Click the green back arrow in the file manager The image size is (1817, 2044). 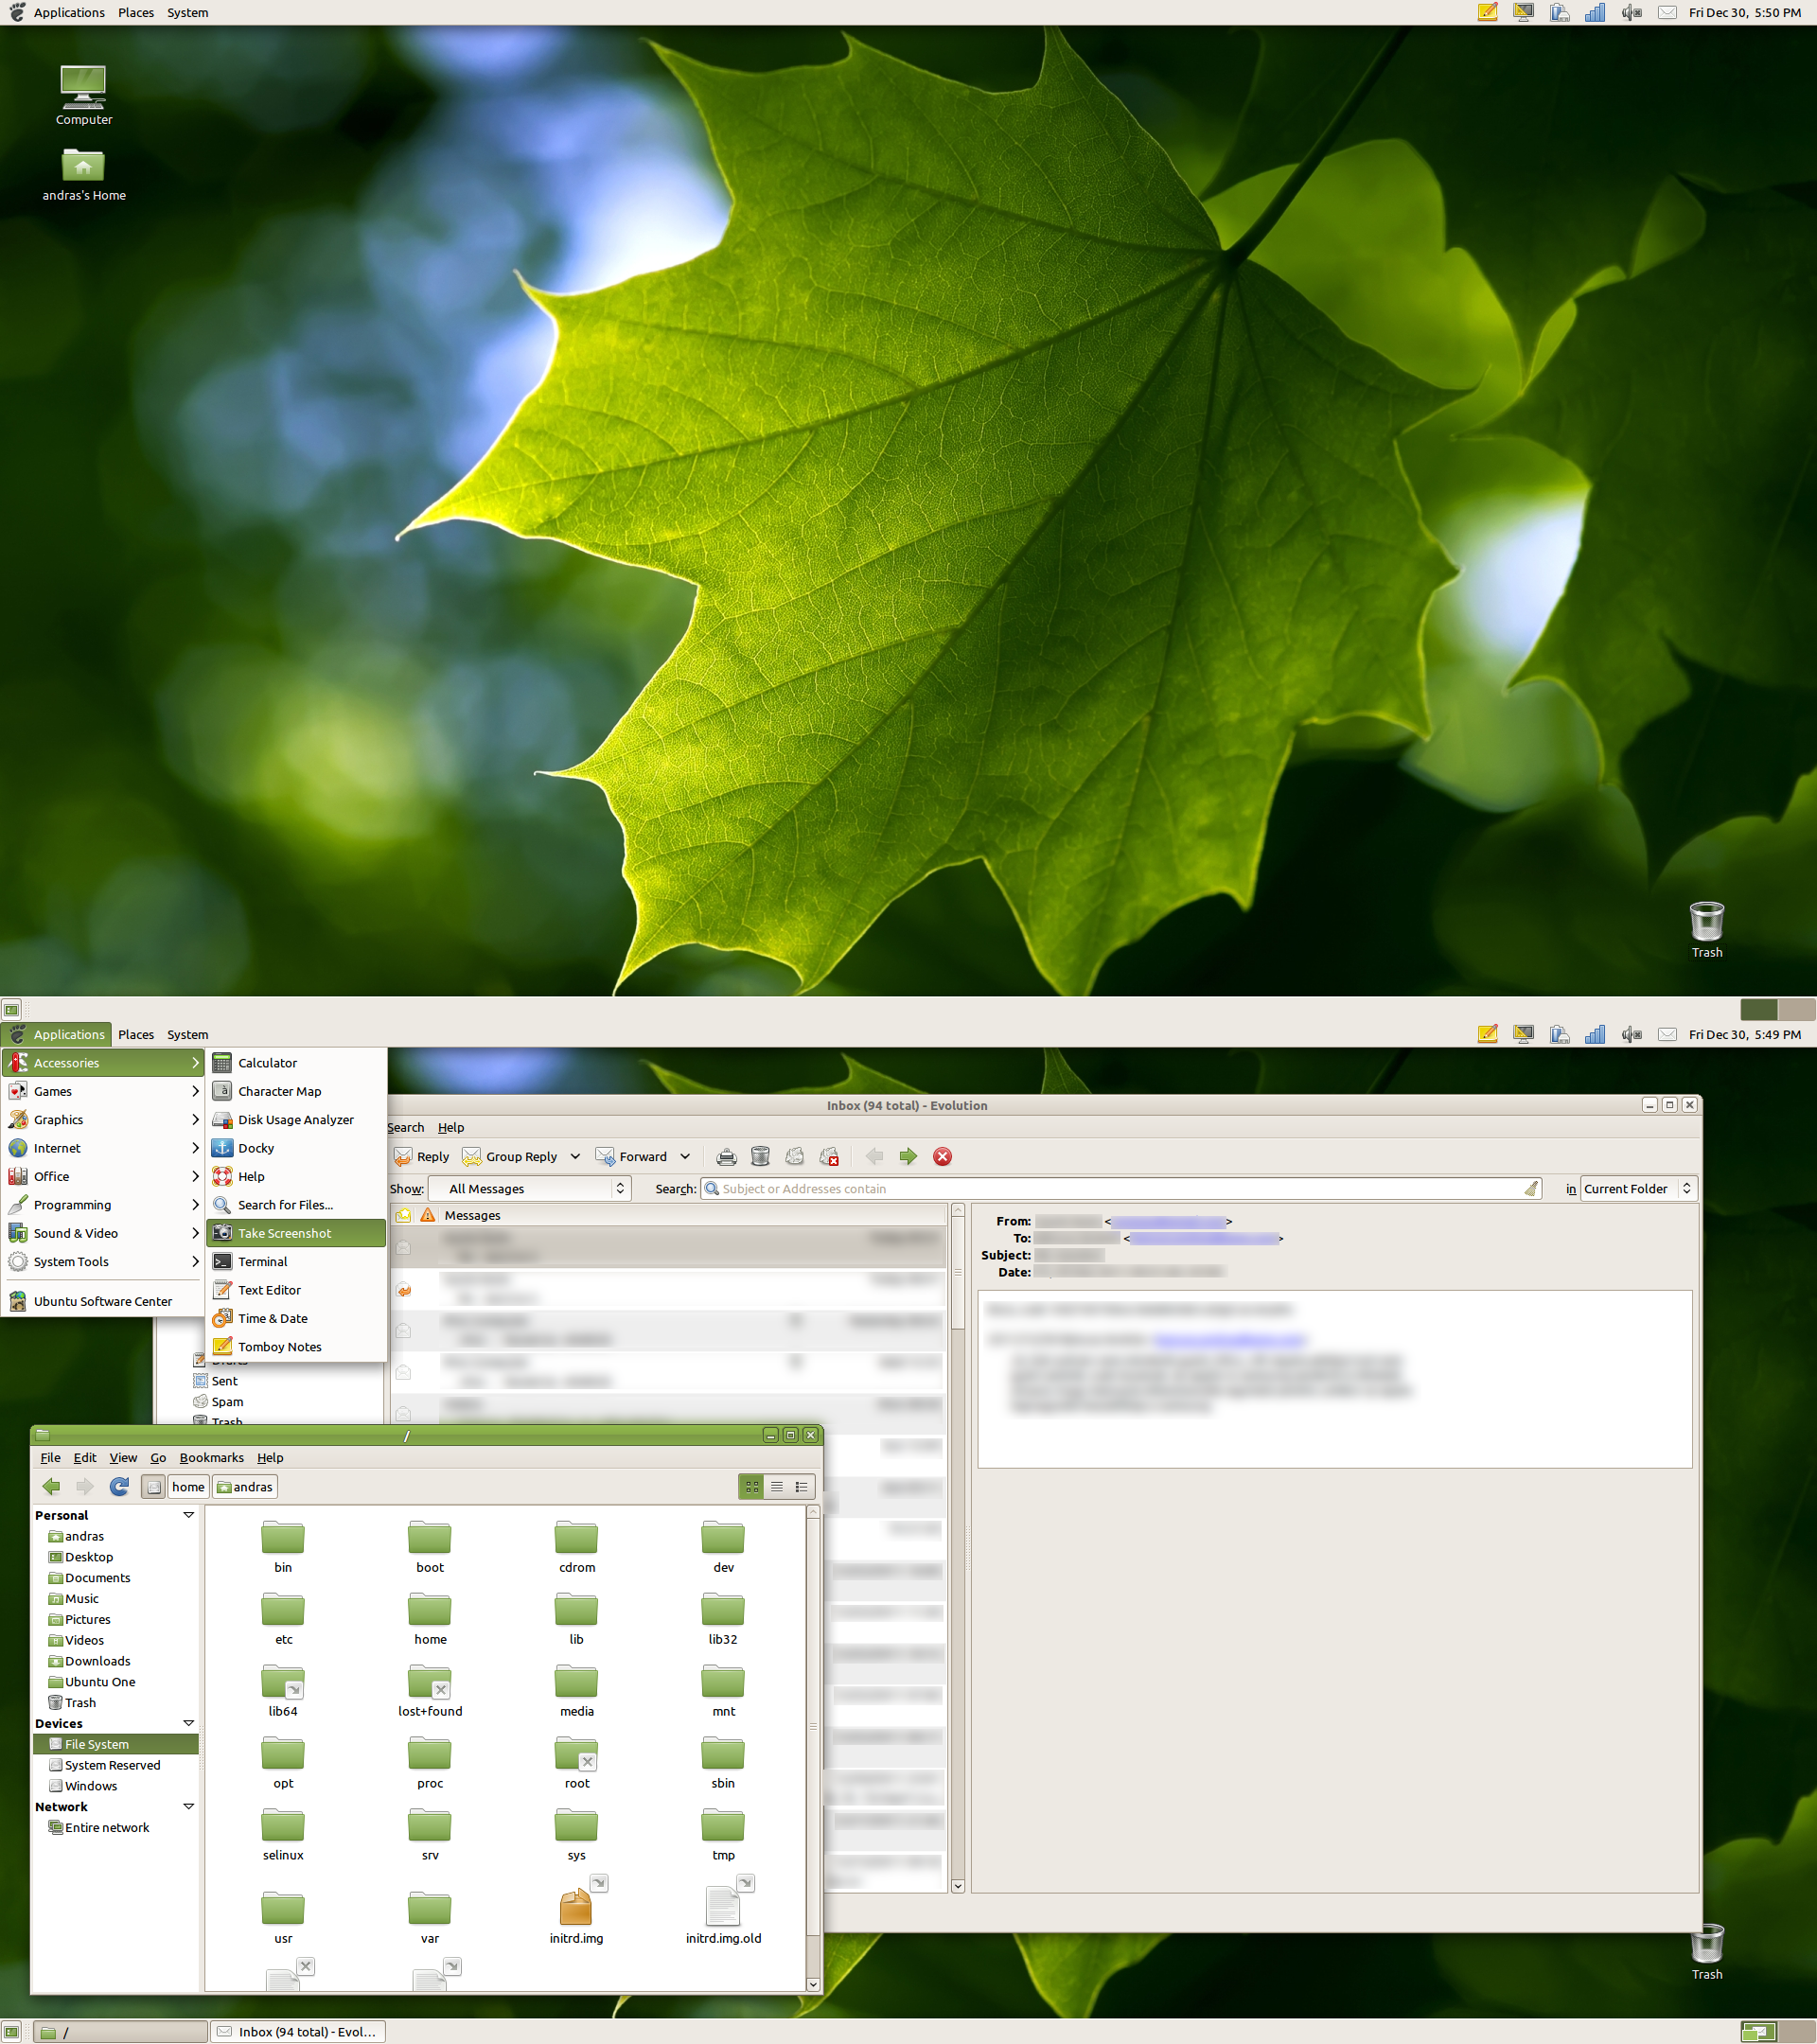52,1487
